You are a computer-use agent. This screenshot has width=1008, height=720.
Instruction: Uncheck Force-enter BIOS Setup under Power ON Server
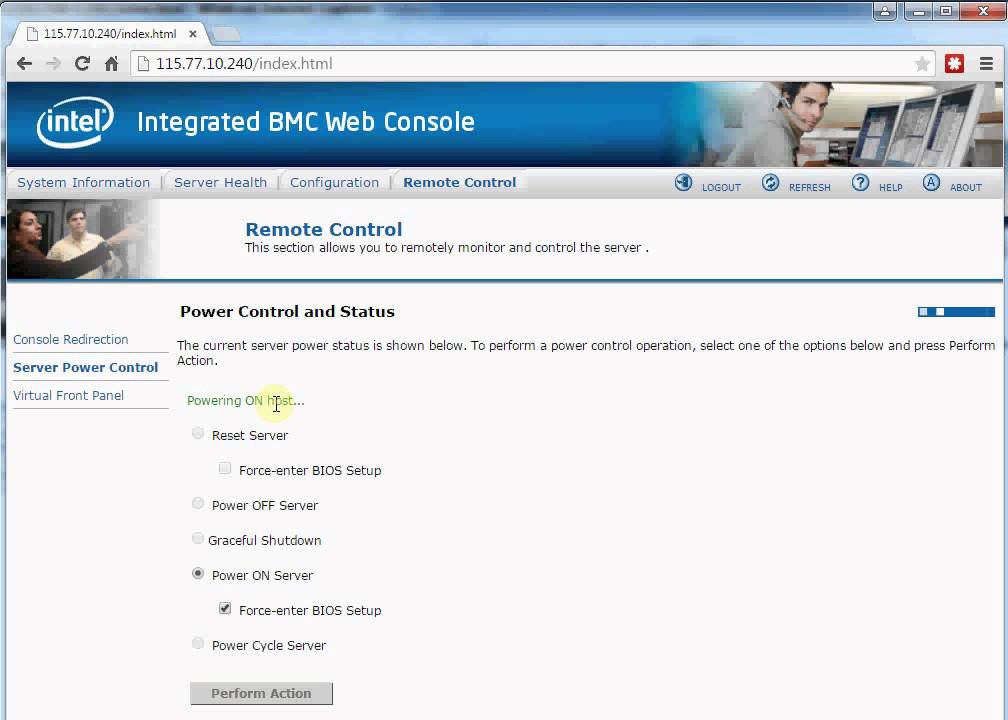pyautogui.click(x=225, y=608)
